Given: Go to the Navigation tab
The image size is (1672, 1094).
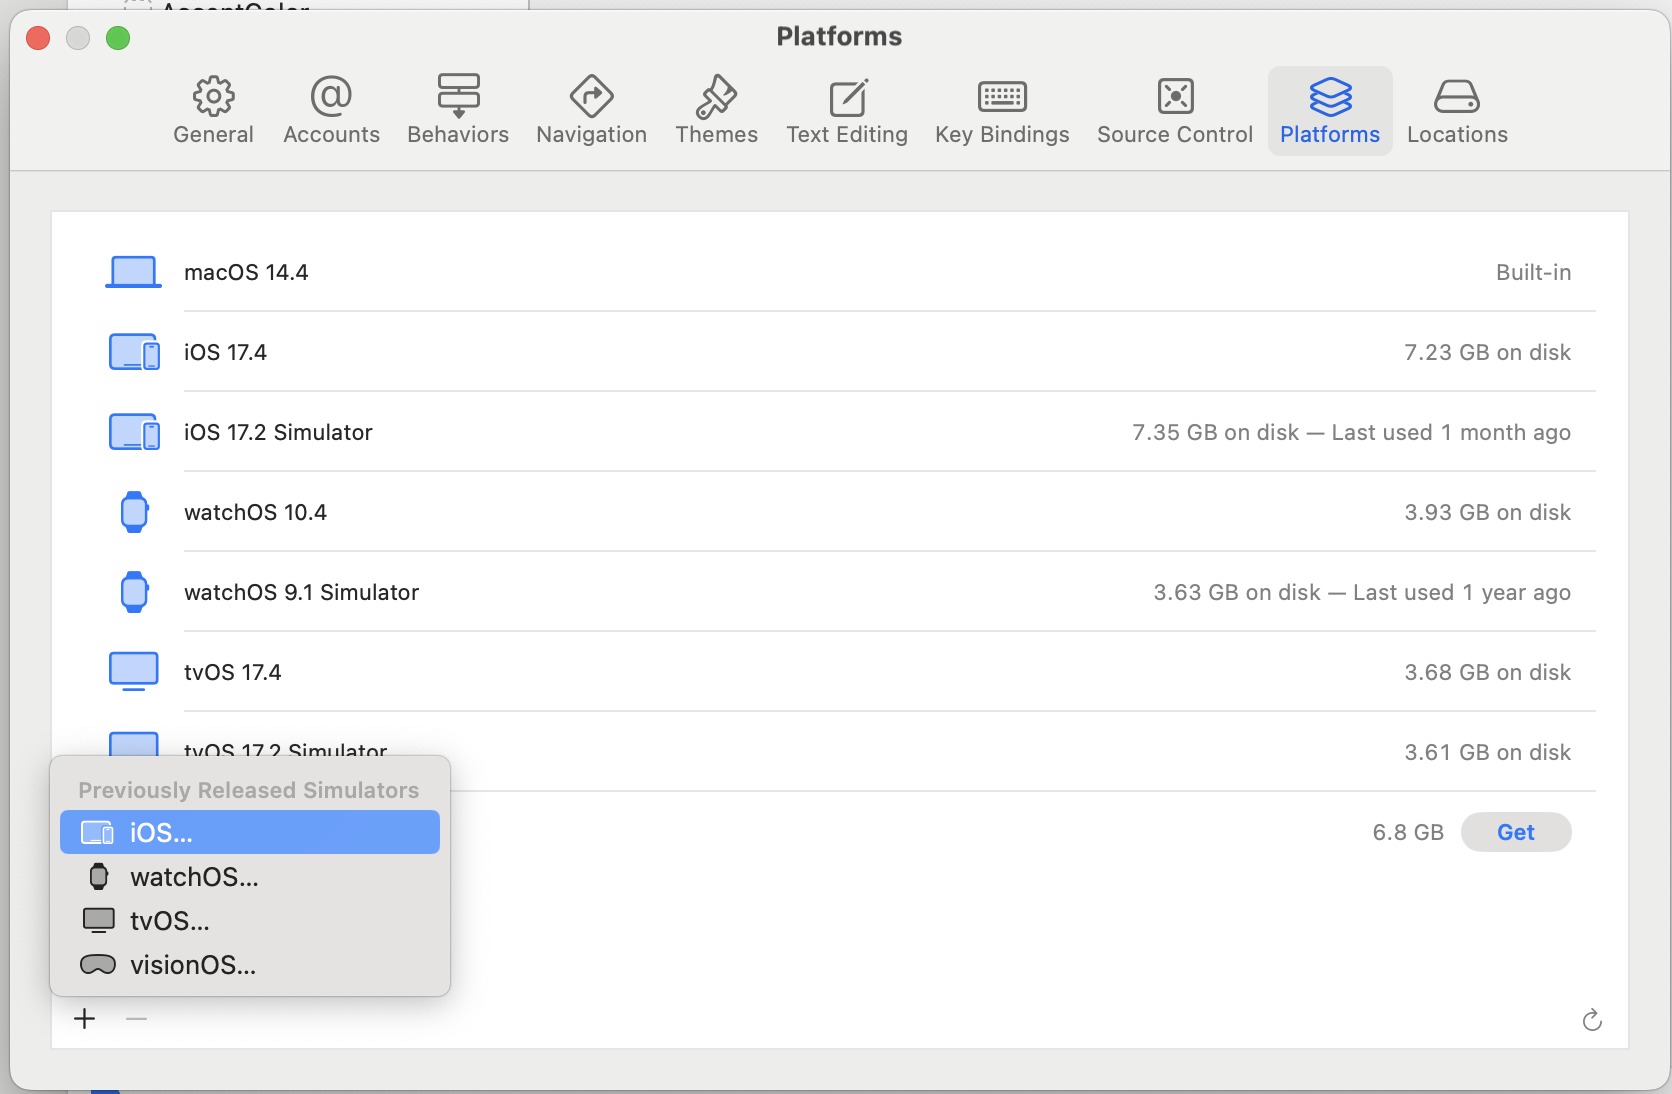Looking at the screenshot, I should click(x=591, y=111).
